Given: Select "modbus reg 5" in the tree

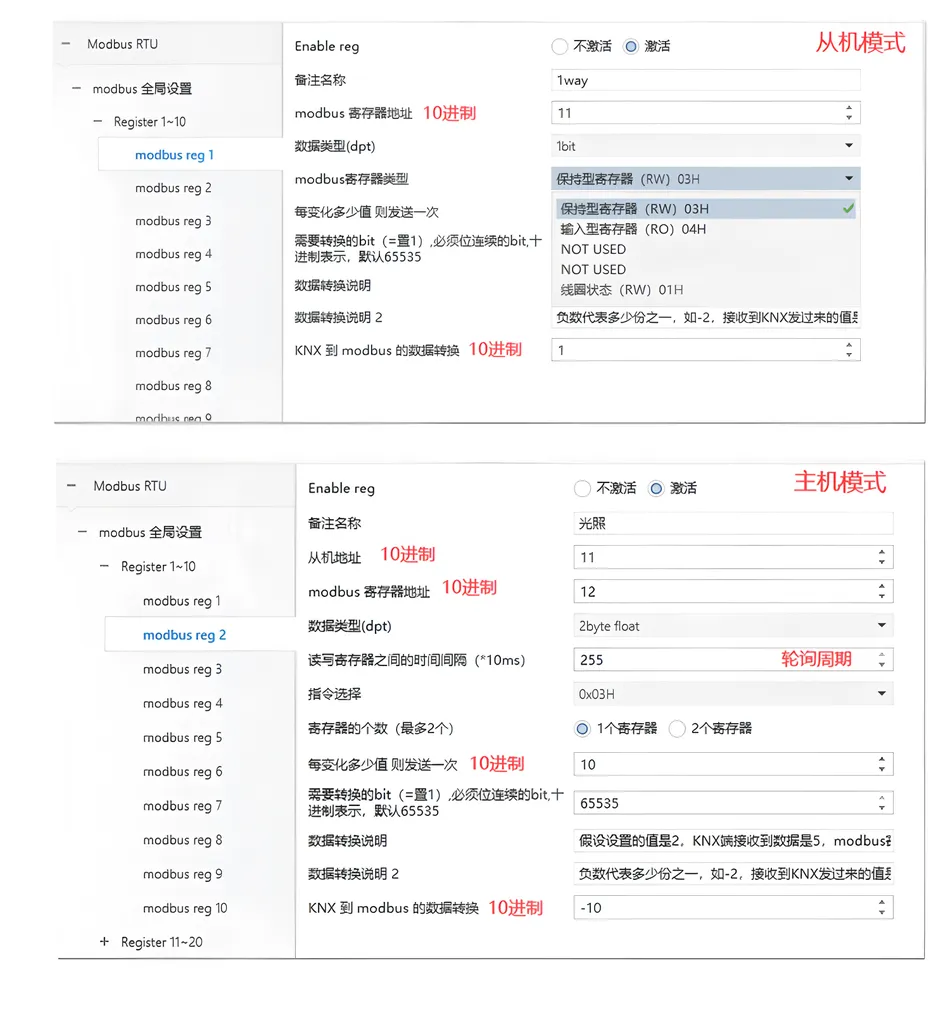Looking at the screenshot, I should (172, 287).
